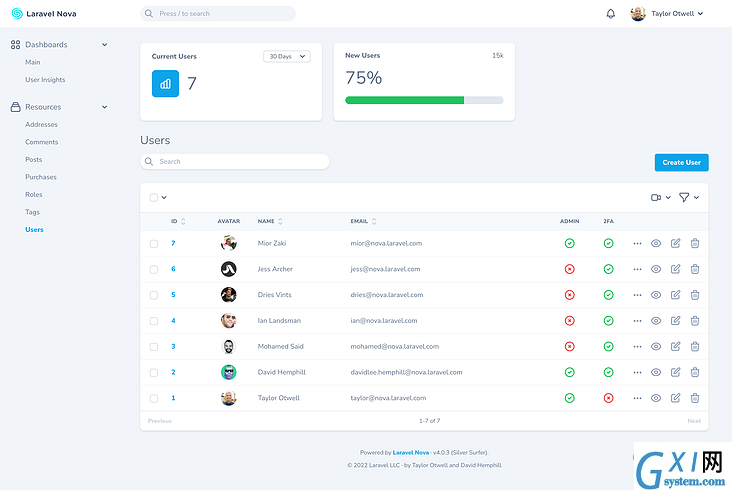Edit the Taylor Otwell user
The height and width of the screenshot is (490, 732).
676,398
